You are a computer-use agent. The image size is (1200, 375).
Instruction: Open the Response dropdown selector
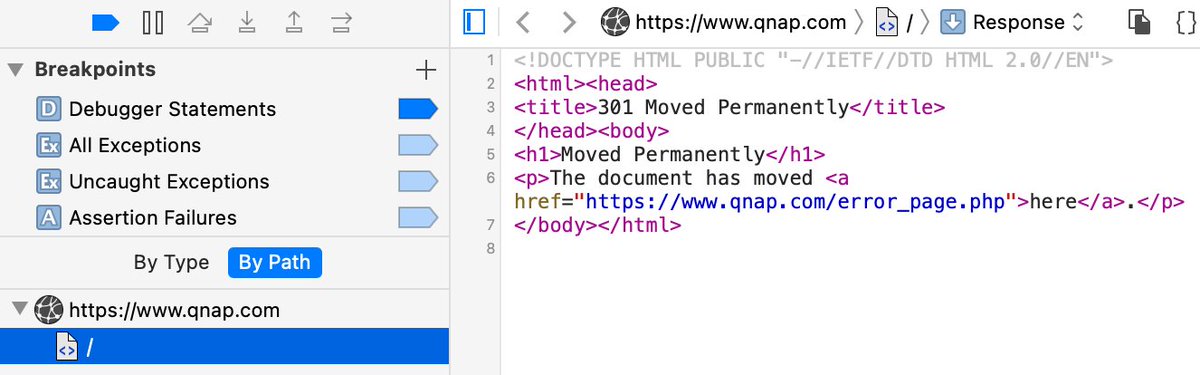pyautogui.click(x=1012, y=21)
